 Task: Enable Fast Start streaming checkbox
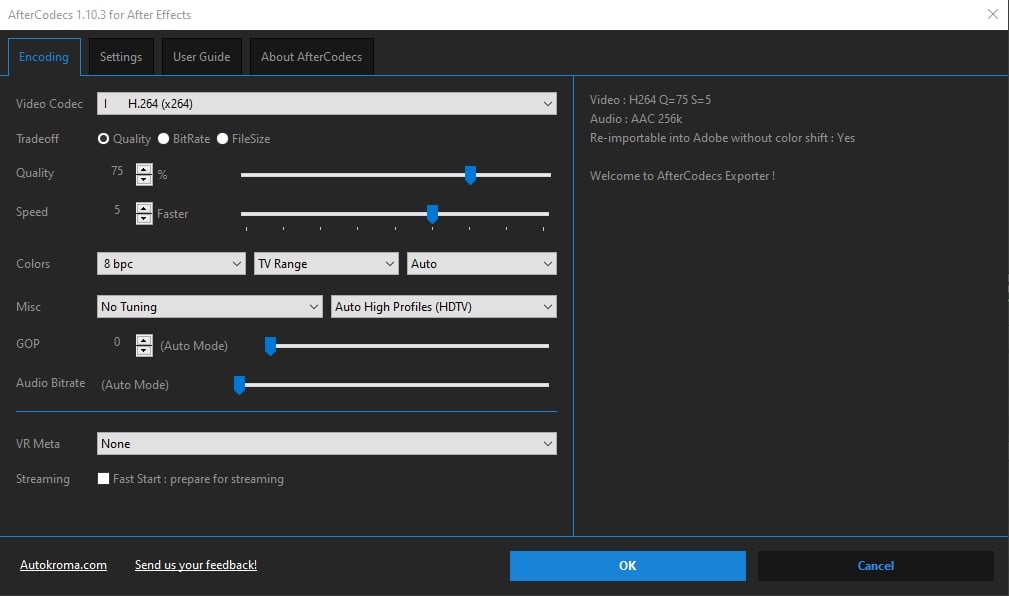click(103, 479)
